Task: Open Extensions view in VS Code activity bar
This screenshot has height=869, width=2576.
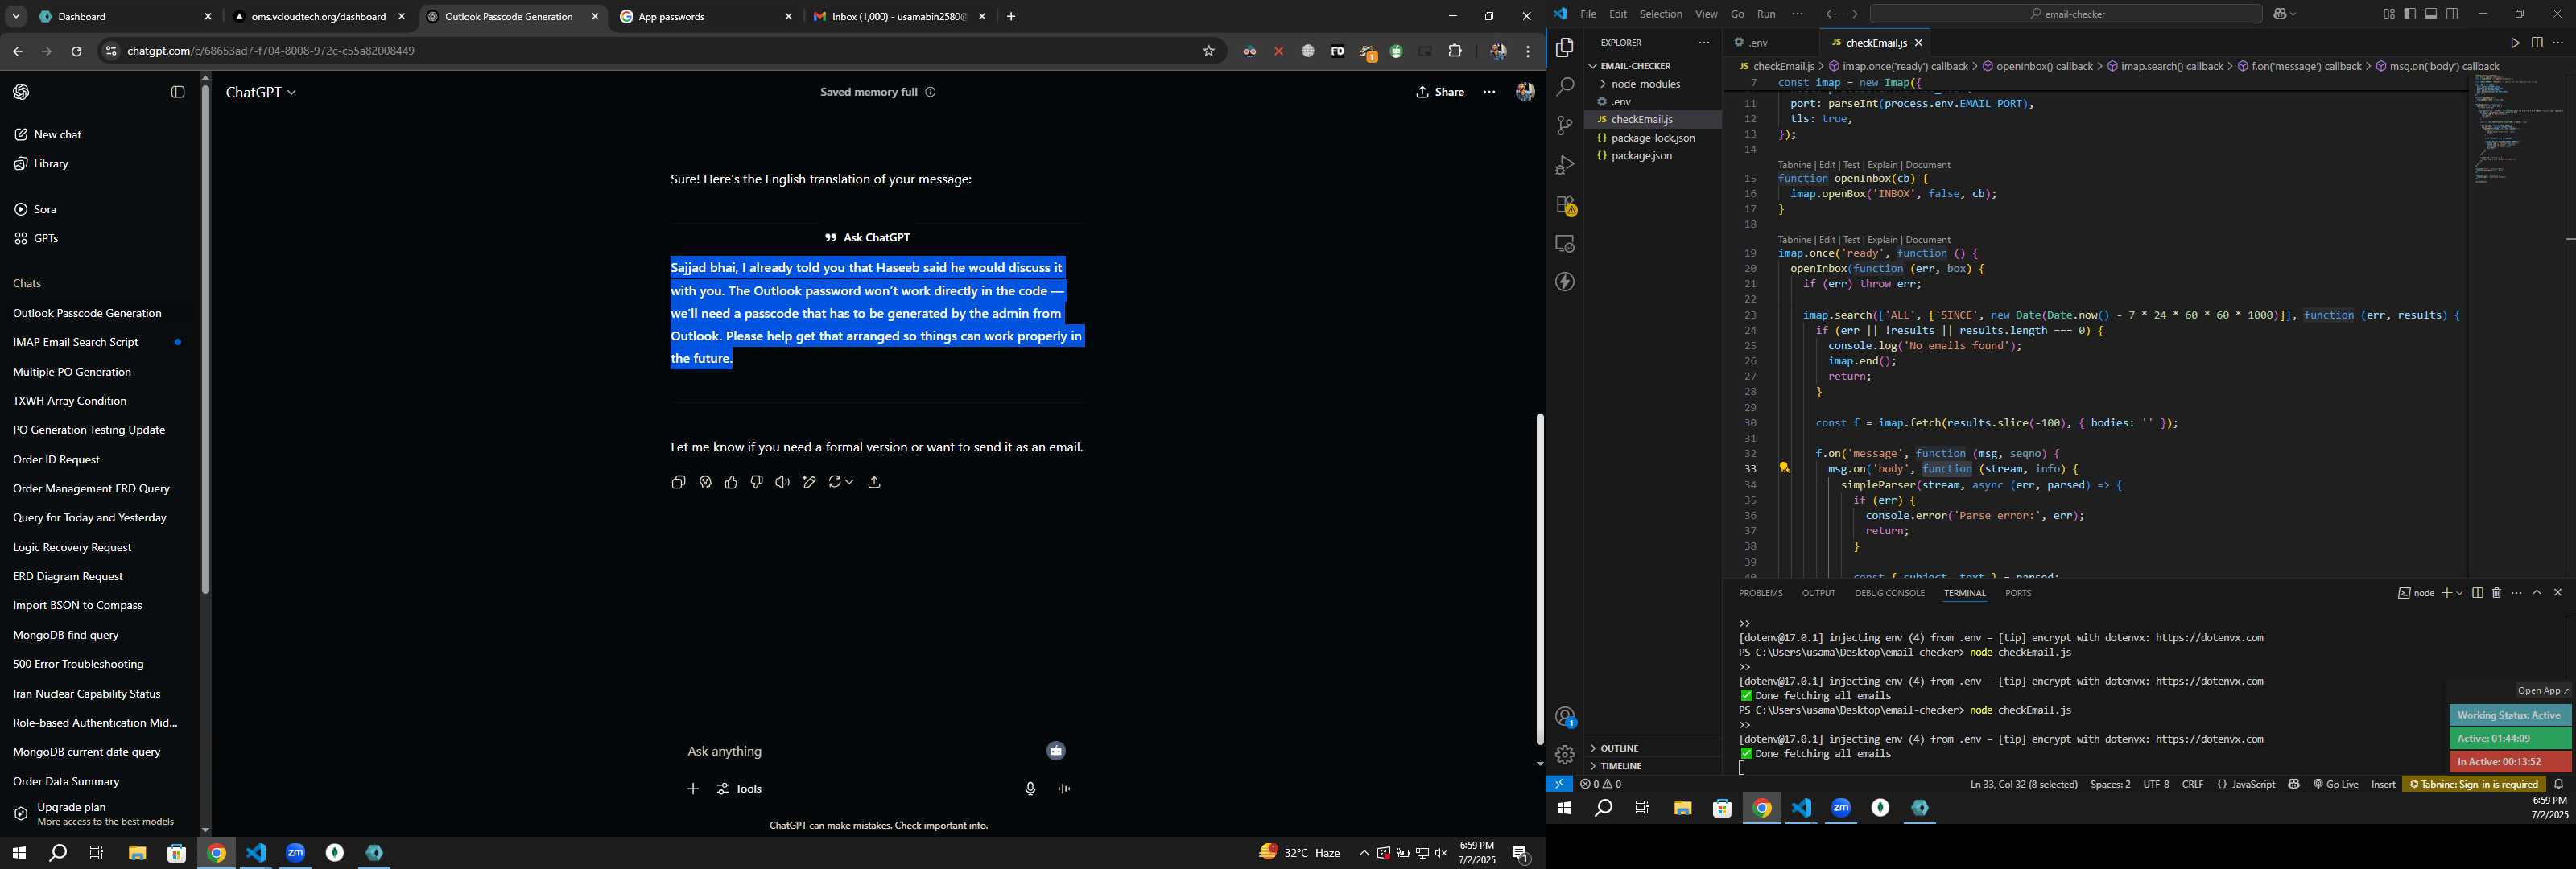Action: coord(1565,205)
